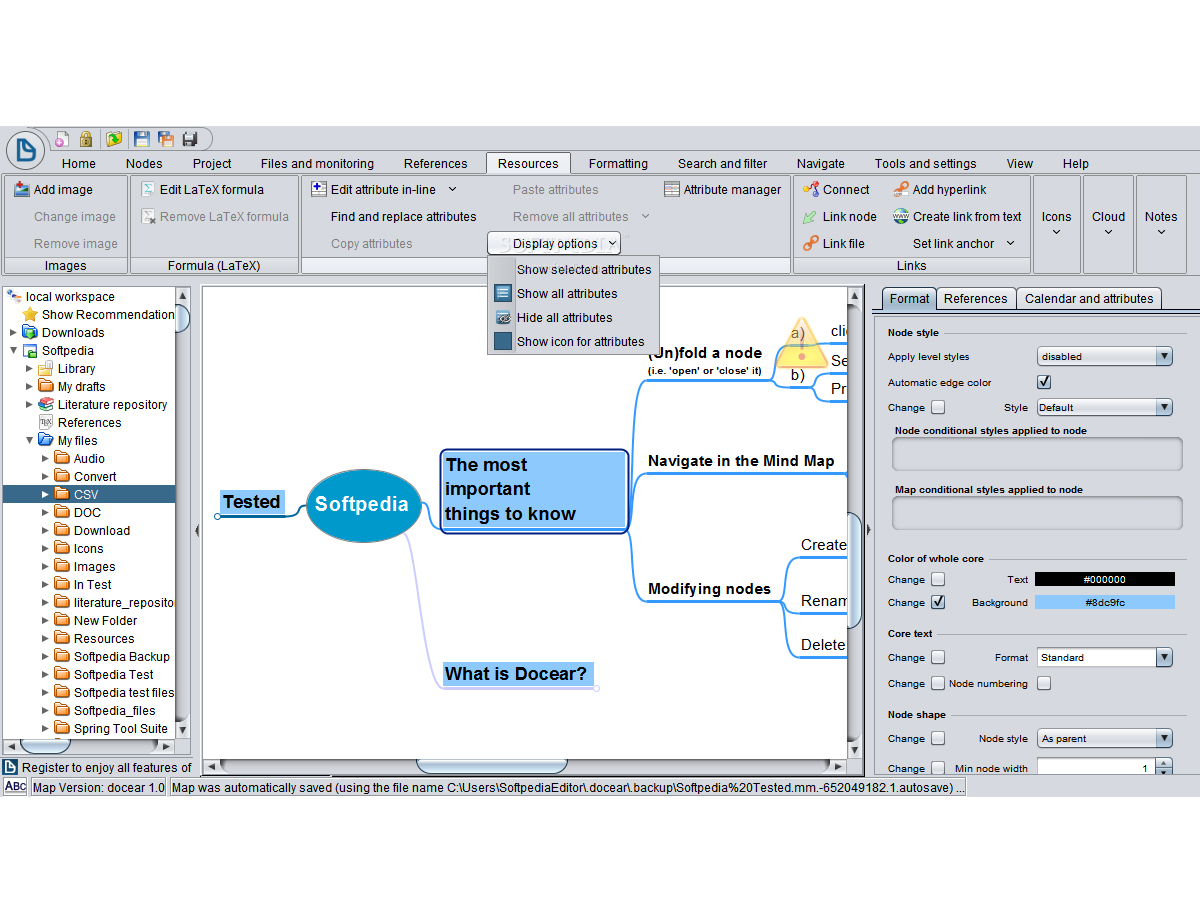This screenshot has height=900, width=1200.
Task: Expand the Downloads folder in workspace tree
Action: pos(13,333)
